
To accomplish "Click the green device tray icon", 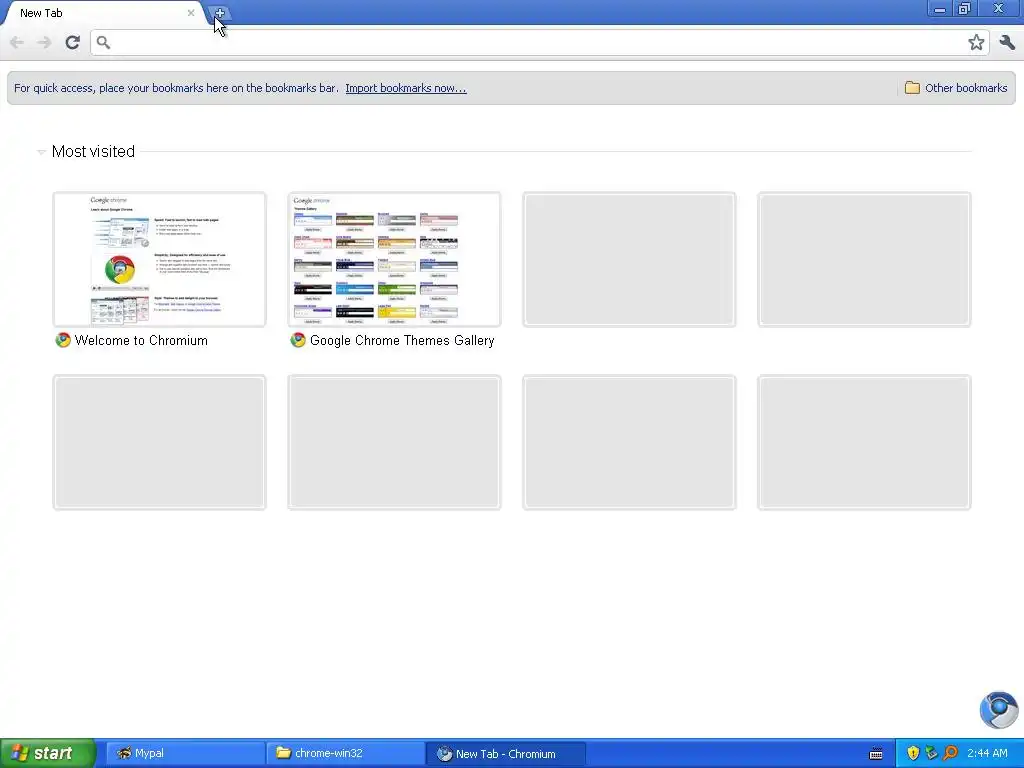I will pyautogui.click(x=931, y=753).
